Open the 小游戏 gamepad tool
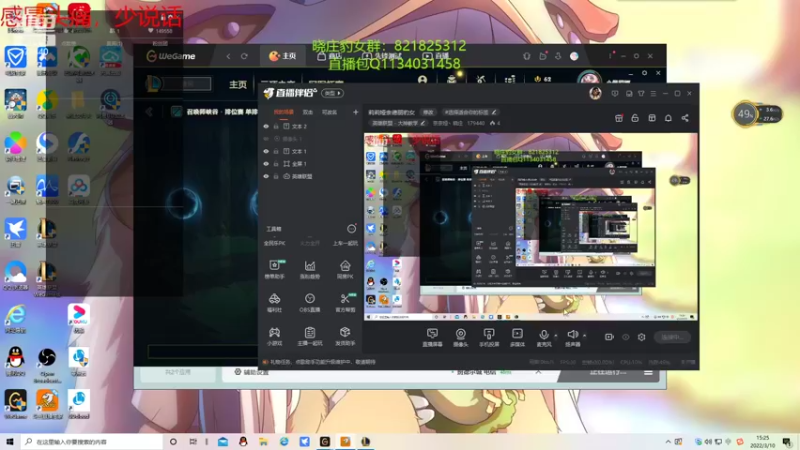800x450 pixels. pos(274,336)
